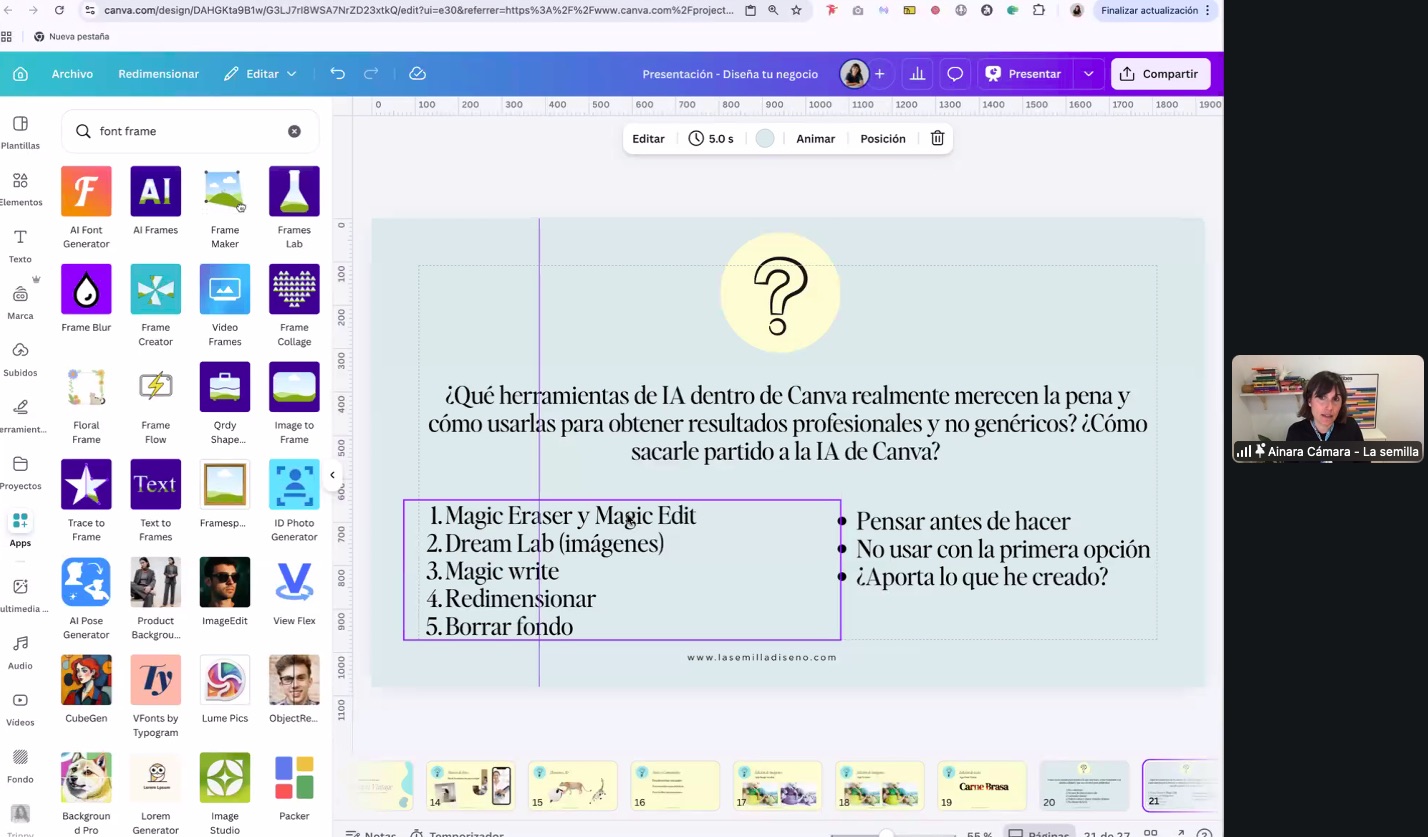Open the comments speech bubble
The image size is (1428, 837).
pyautogui.click(x=955, y=74)
